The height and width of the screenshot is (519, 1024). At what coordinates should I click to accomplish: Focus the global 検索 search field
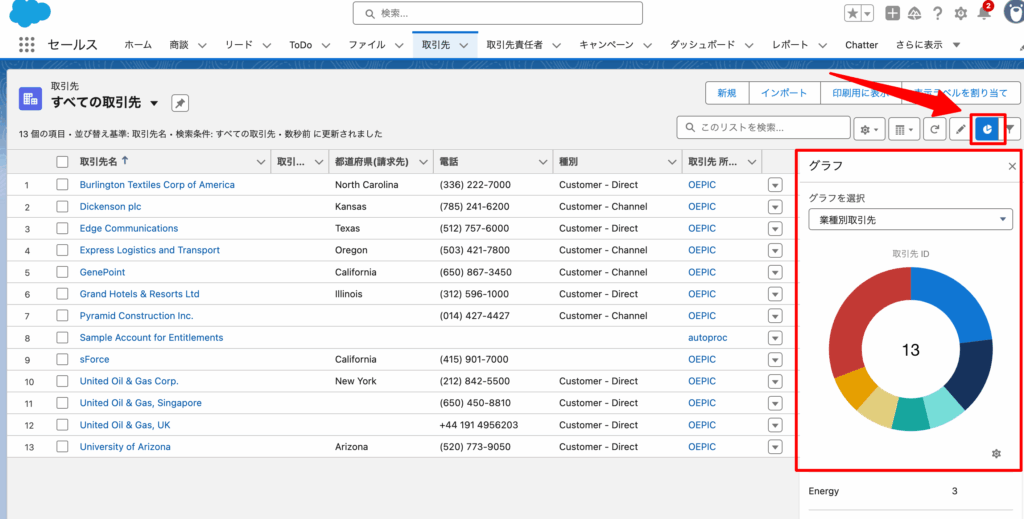(x=498, y=13)
